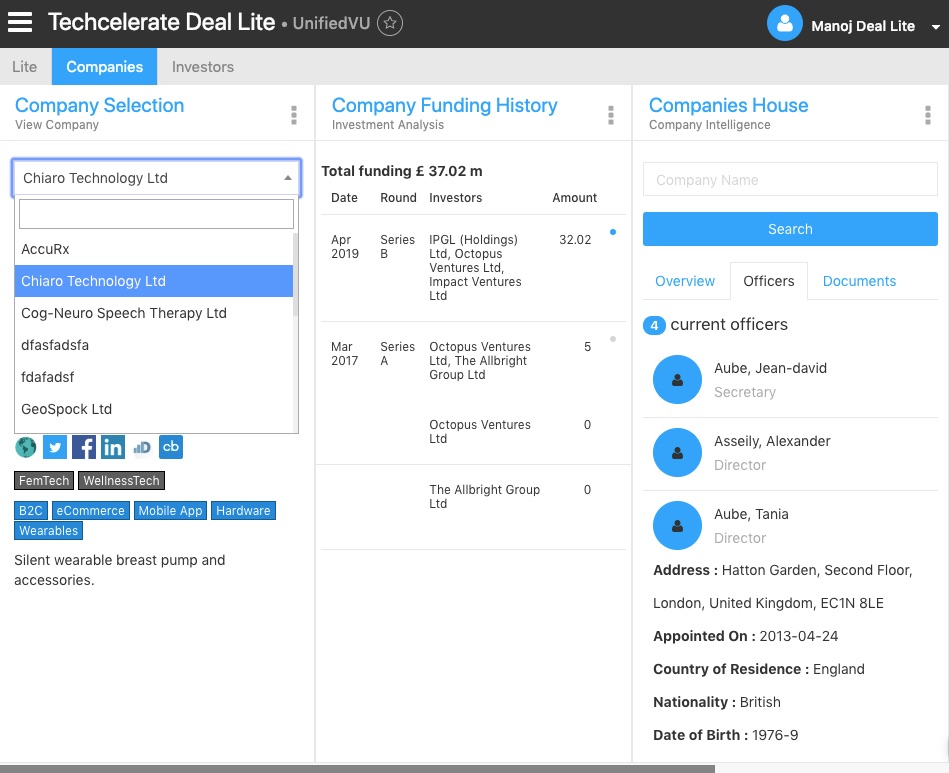Switch to the Investors tab

coord(203,67)
